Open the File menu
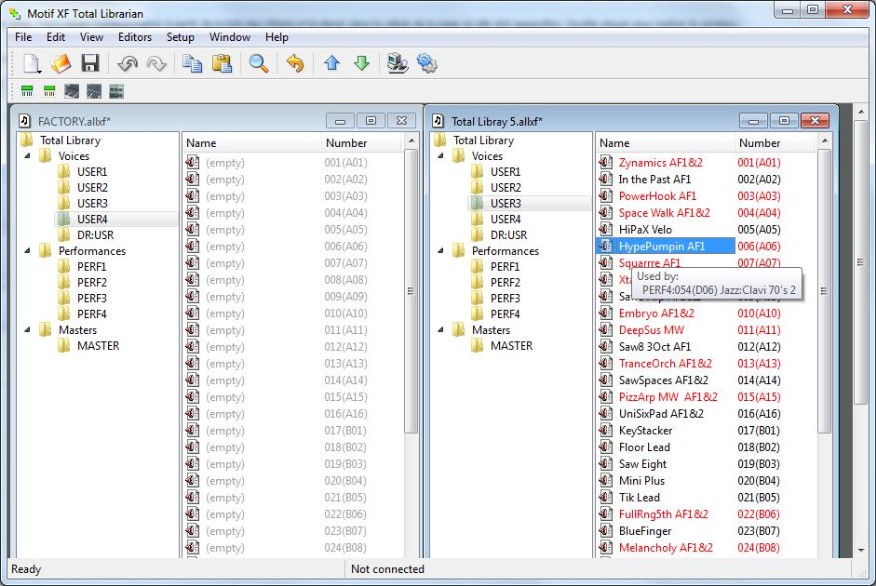 (x=23, y=37)
